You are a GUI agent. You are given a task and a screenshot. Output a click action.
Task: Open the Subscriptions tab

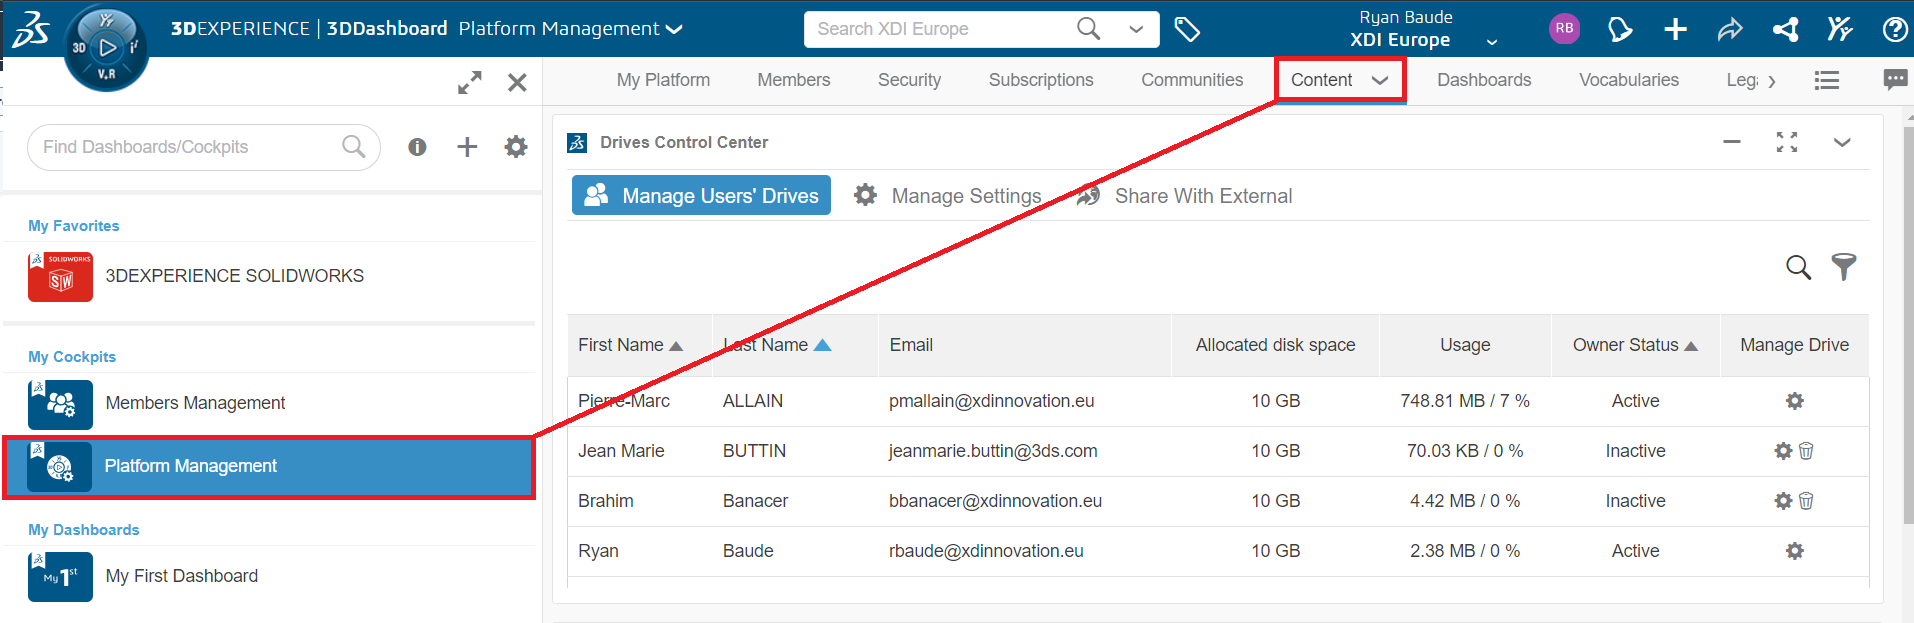pyautogui.click(x=1040, y=80)
